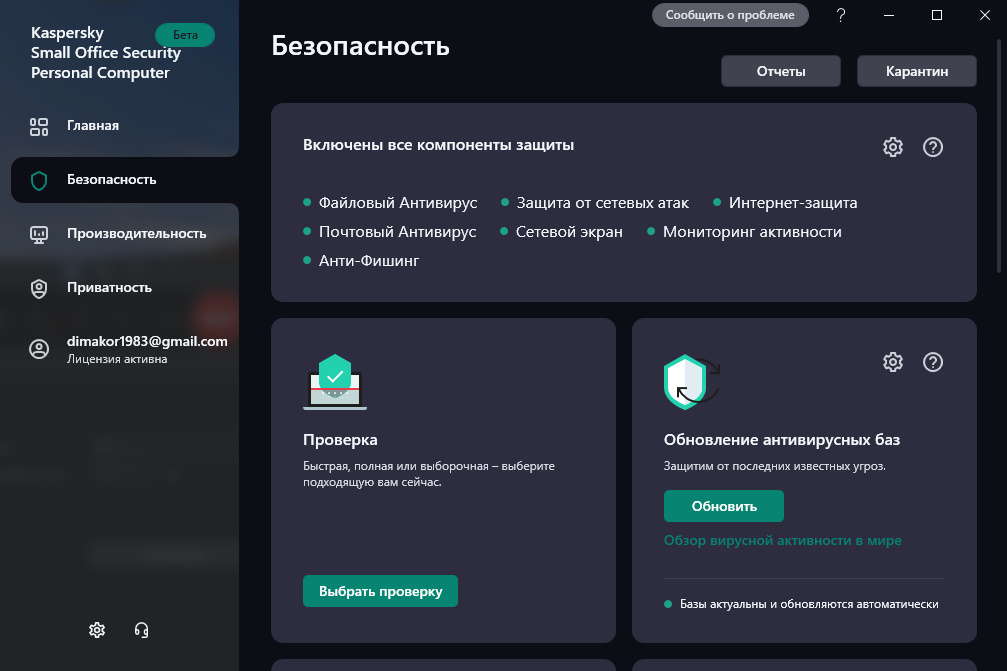Screen dimensions: 1007x671
Task: Minimize the Kaspersky window
Action: [x=889, y=15]
